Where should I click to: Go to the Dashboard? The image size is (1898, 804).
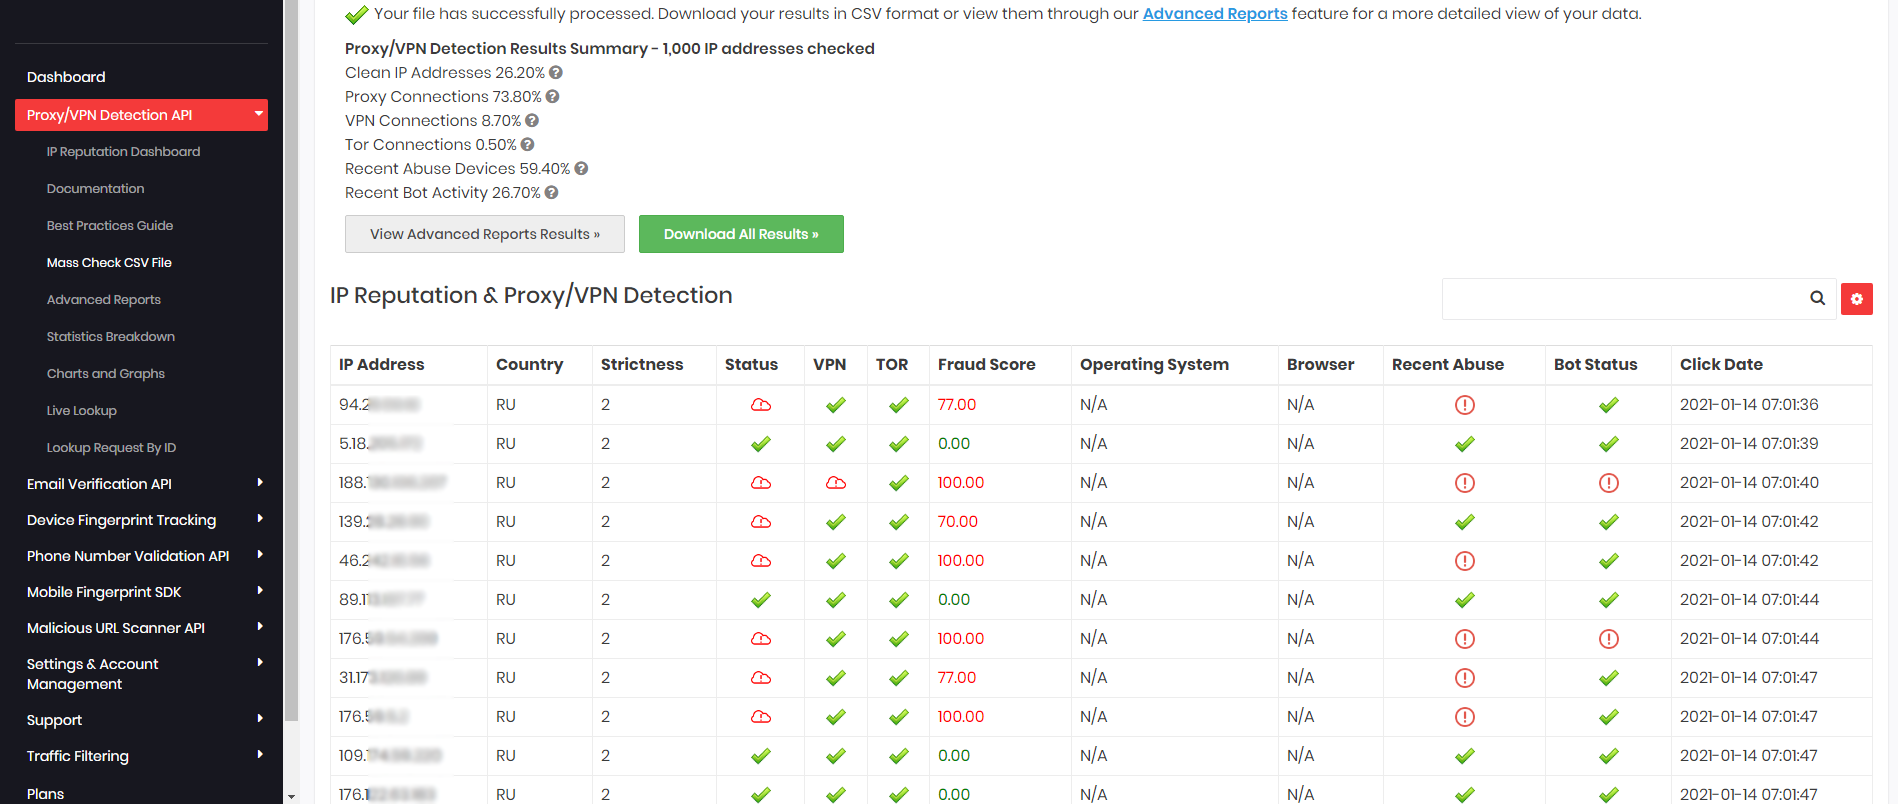coord(66,77)
